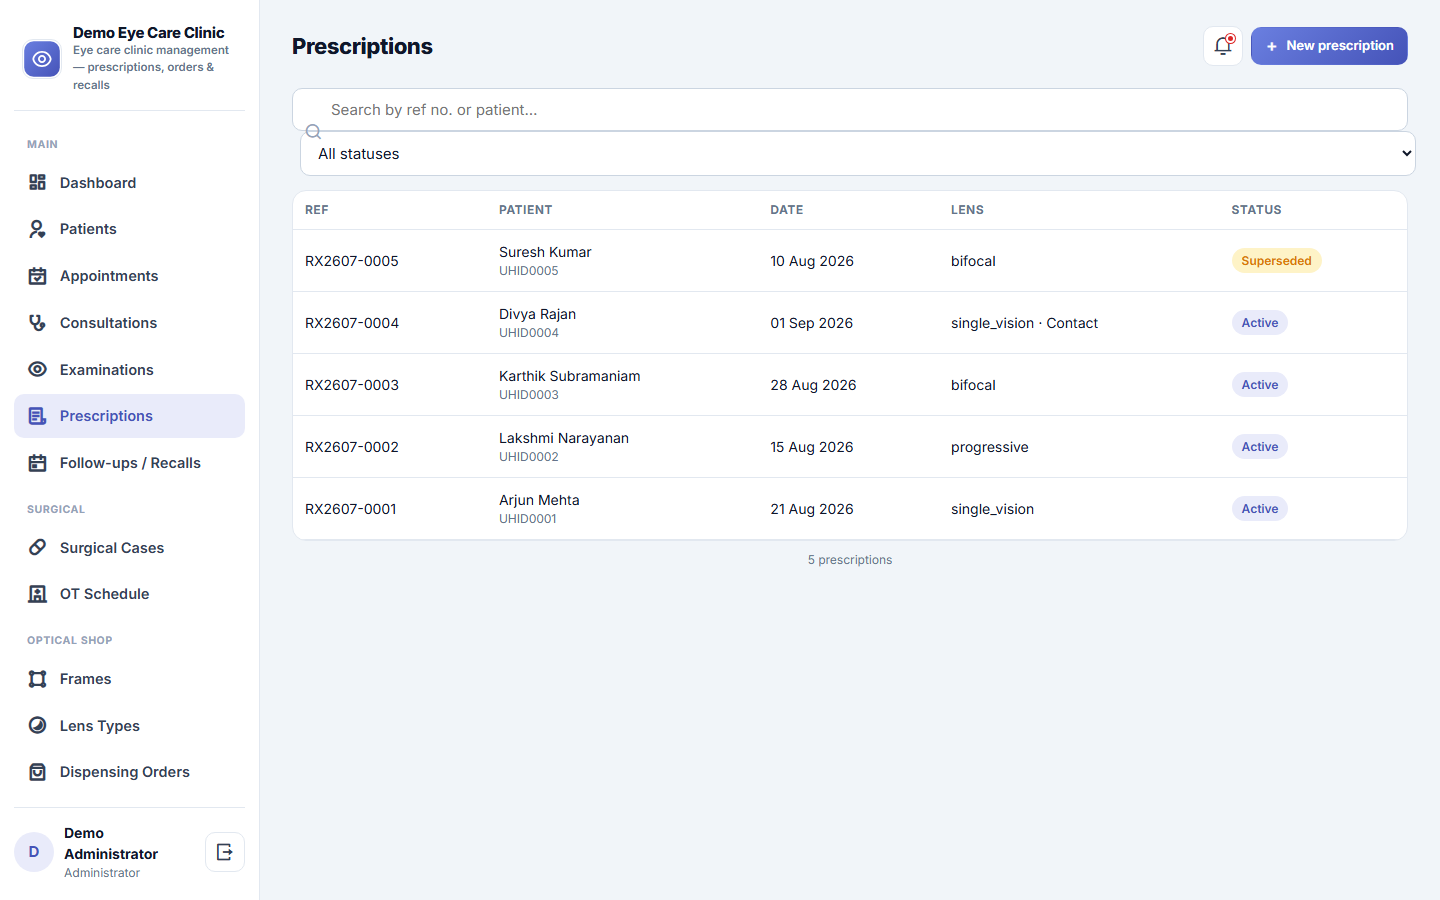Click the Surgical Cases icon
This screenshot has width=1440, height=900.
(x=38, y=547)
